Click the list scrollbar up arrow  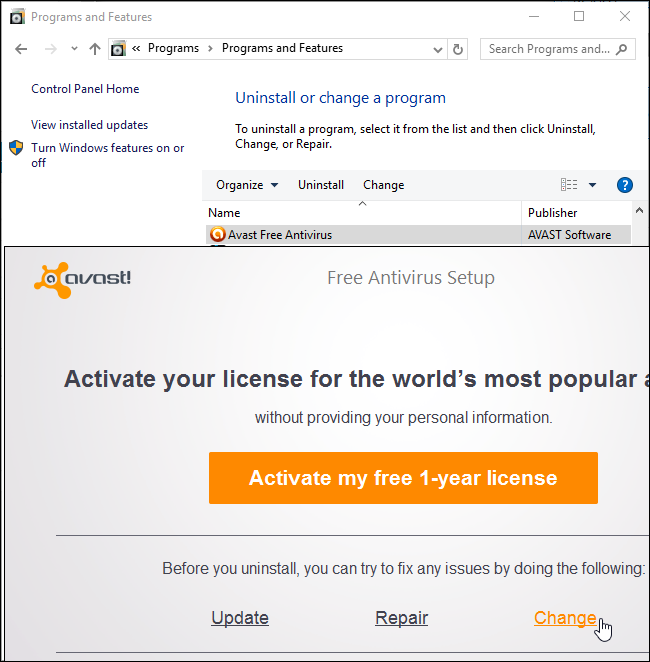pyautogui.click(x=639, y=210)
